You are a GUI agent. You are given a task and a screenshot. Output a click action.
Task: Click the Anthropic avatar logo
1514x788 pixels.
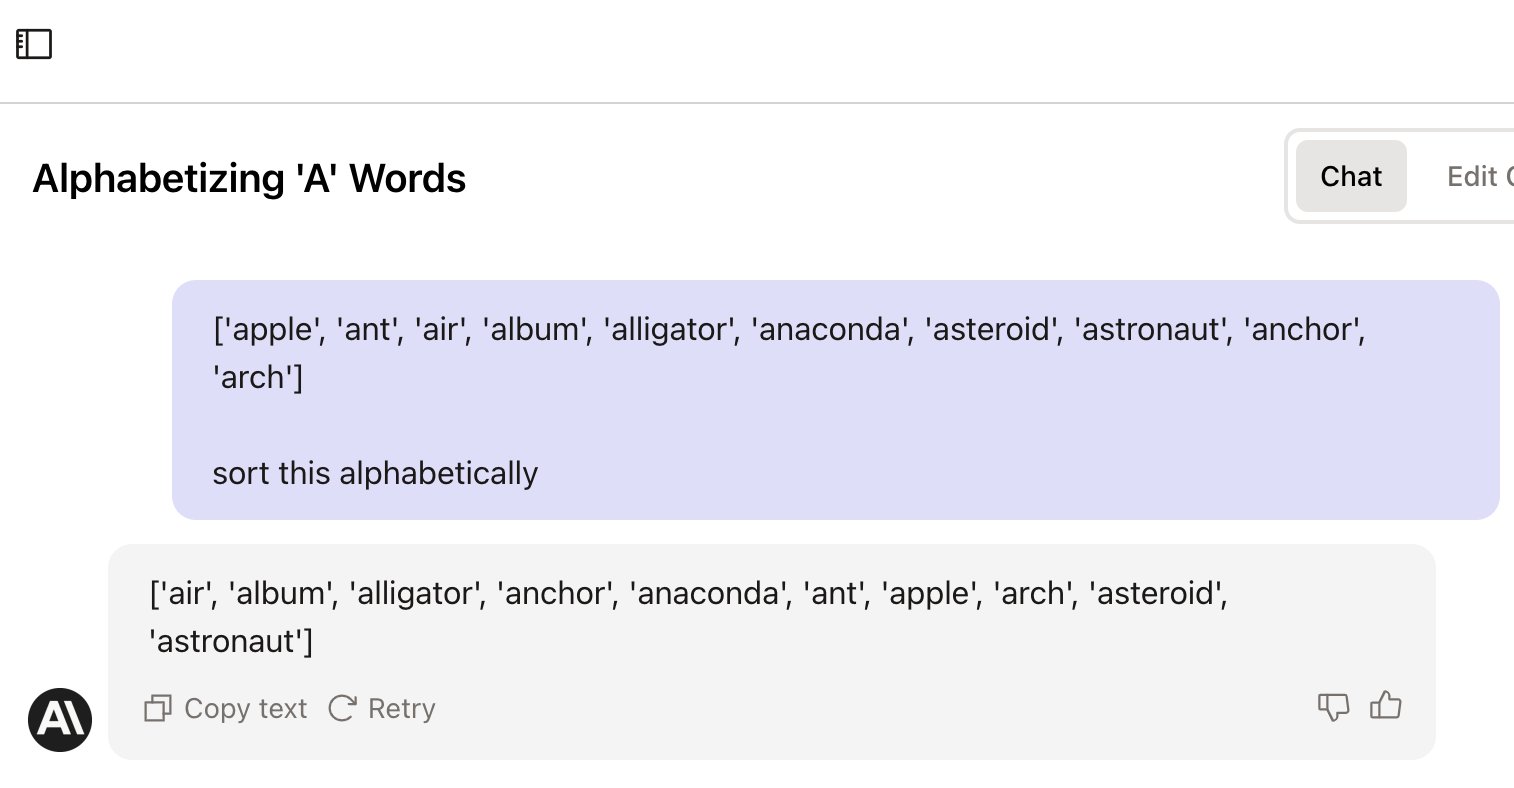click(x=60, y=719)
